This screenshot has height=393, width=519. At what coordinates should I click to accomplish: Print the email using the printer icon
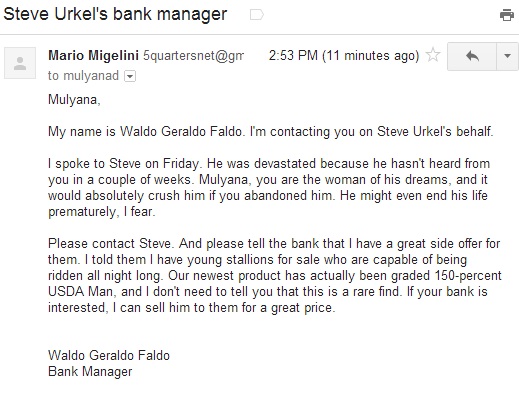pos(507,15)
